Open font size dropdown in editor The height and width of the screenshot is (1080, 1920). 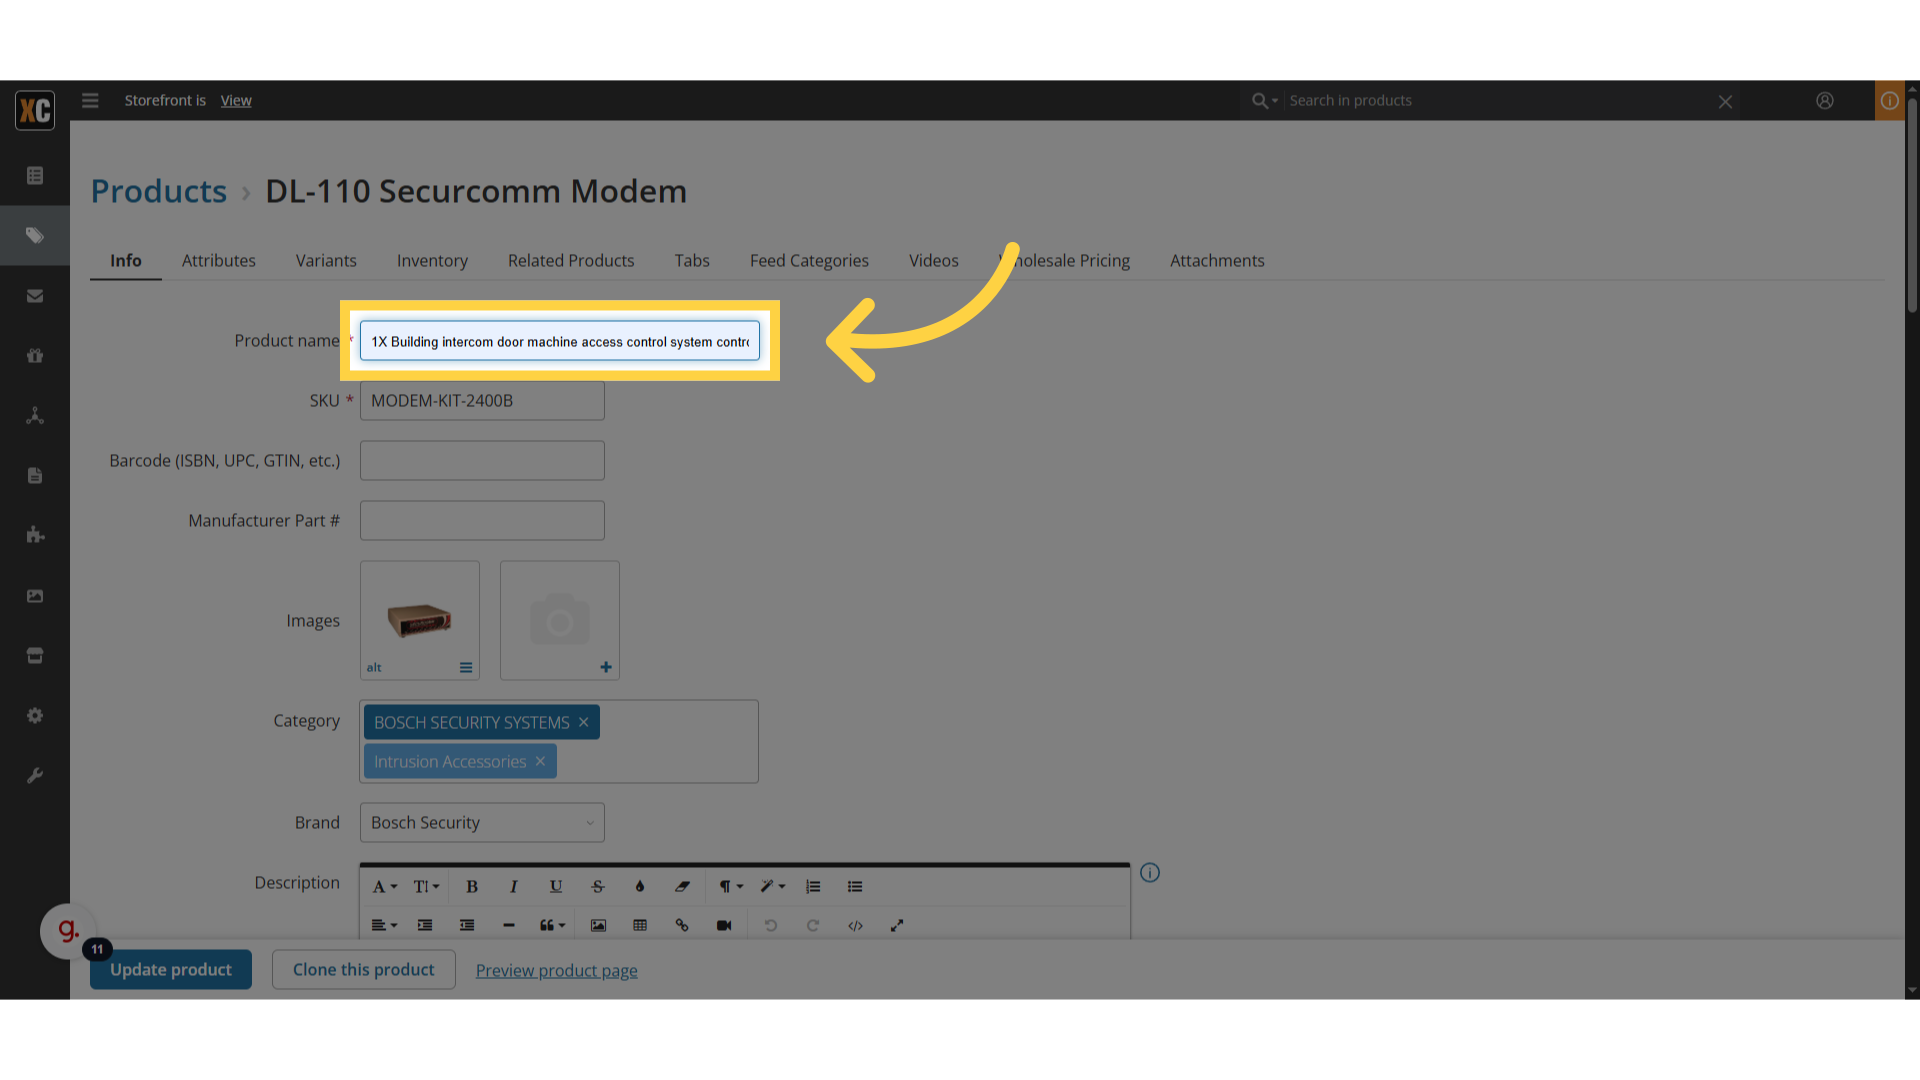pos(427,887)
